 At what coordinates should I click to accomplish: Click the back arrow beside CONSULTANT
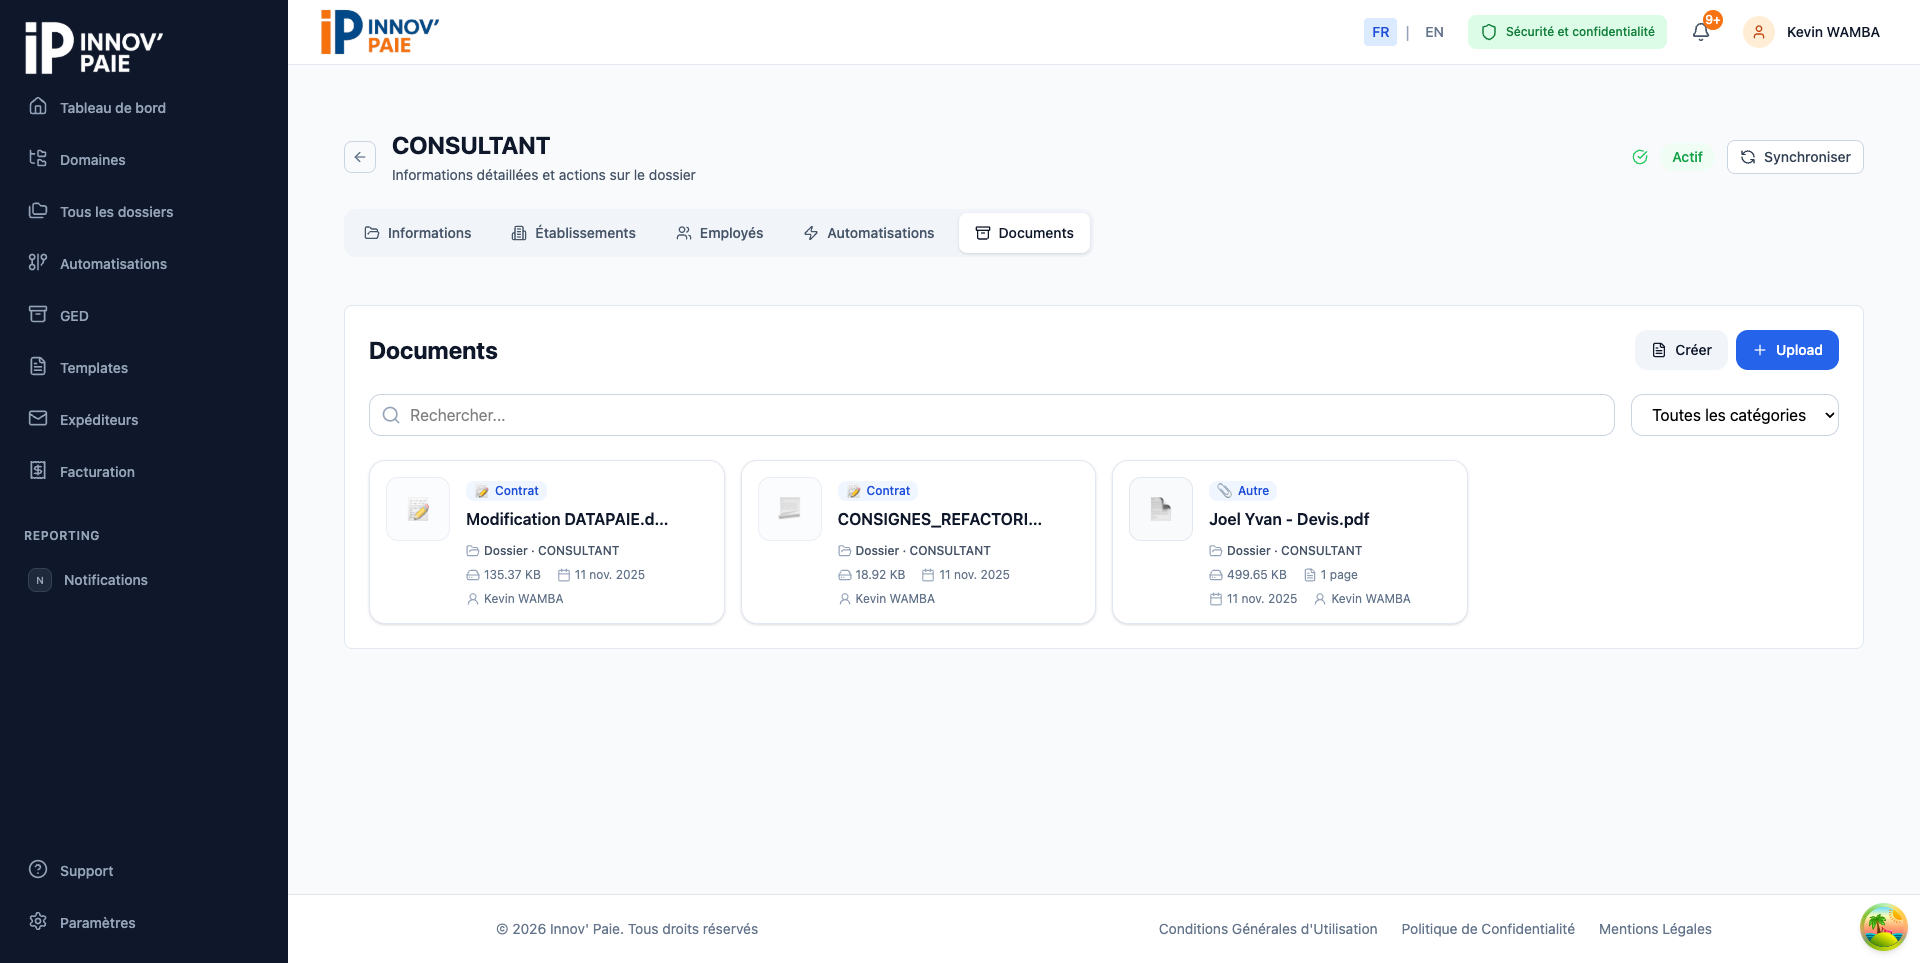pyautogui.click(x=360, y=157)
